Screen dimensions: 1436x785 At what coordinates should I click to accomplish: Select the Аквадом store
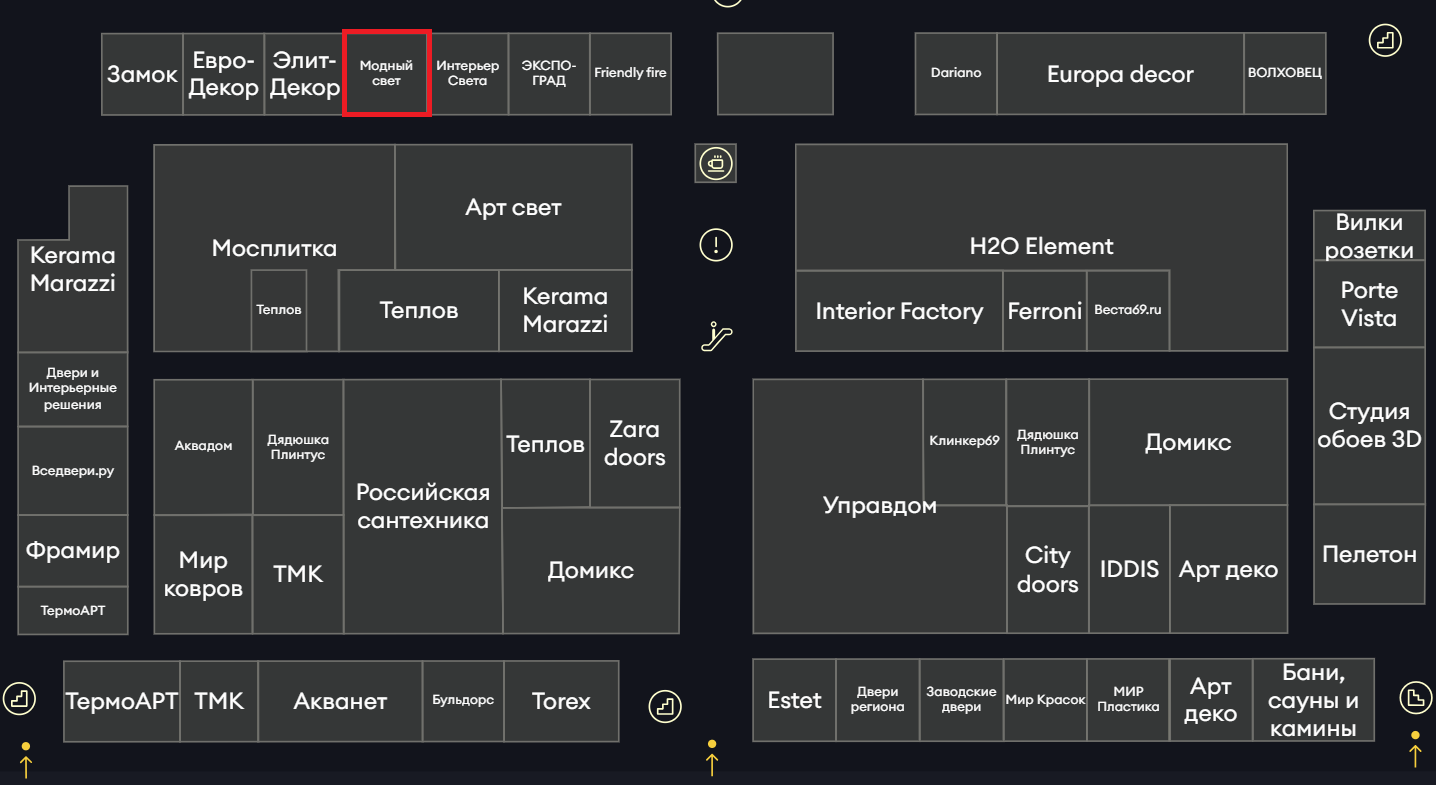pyautogui.click(x=203, y=447)
